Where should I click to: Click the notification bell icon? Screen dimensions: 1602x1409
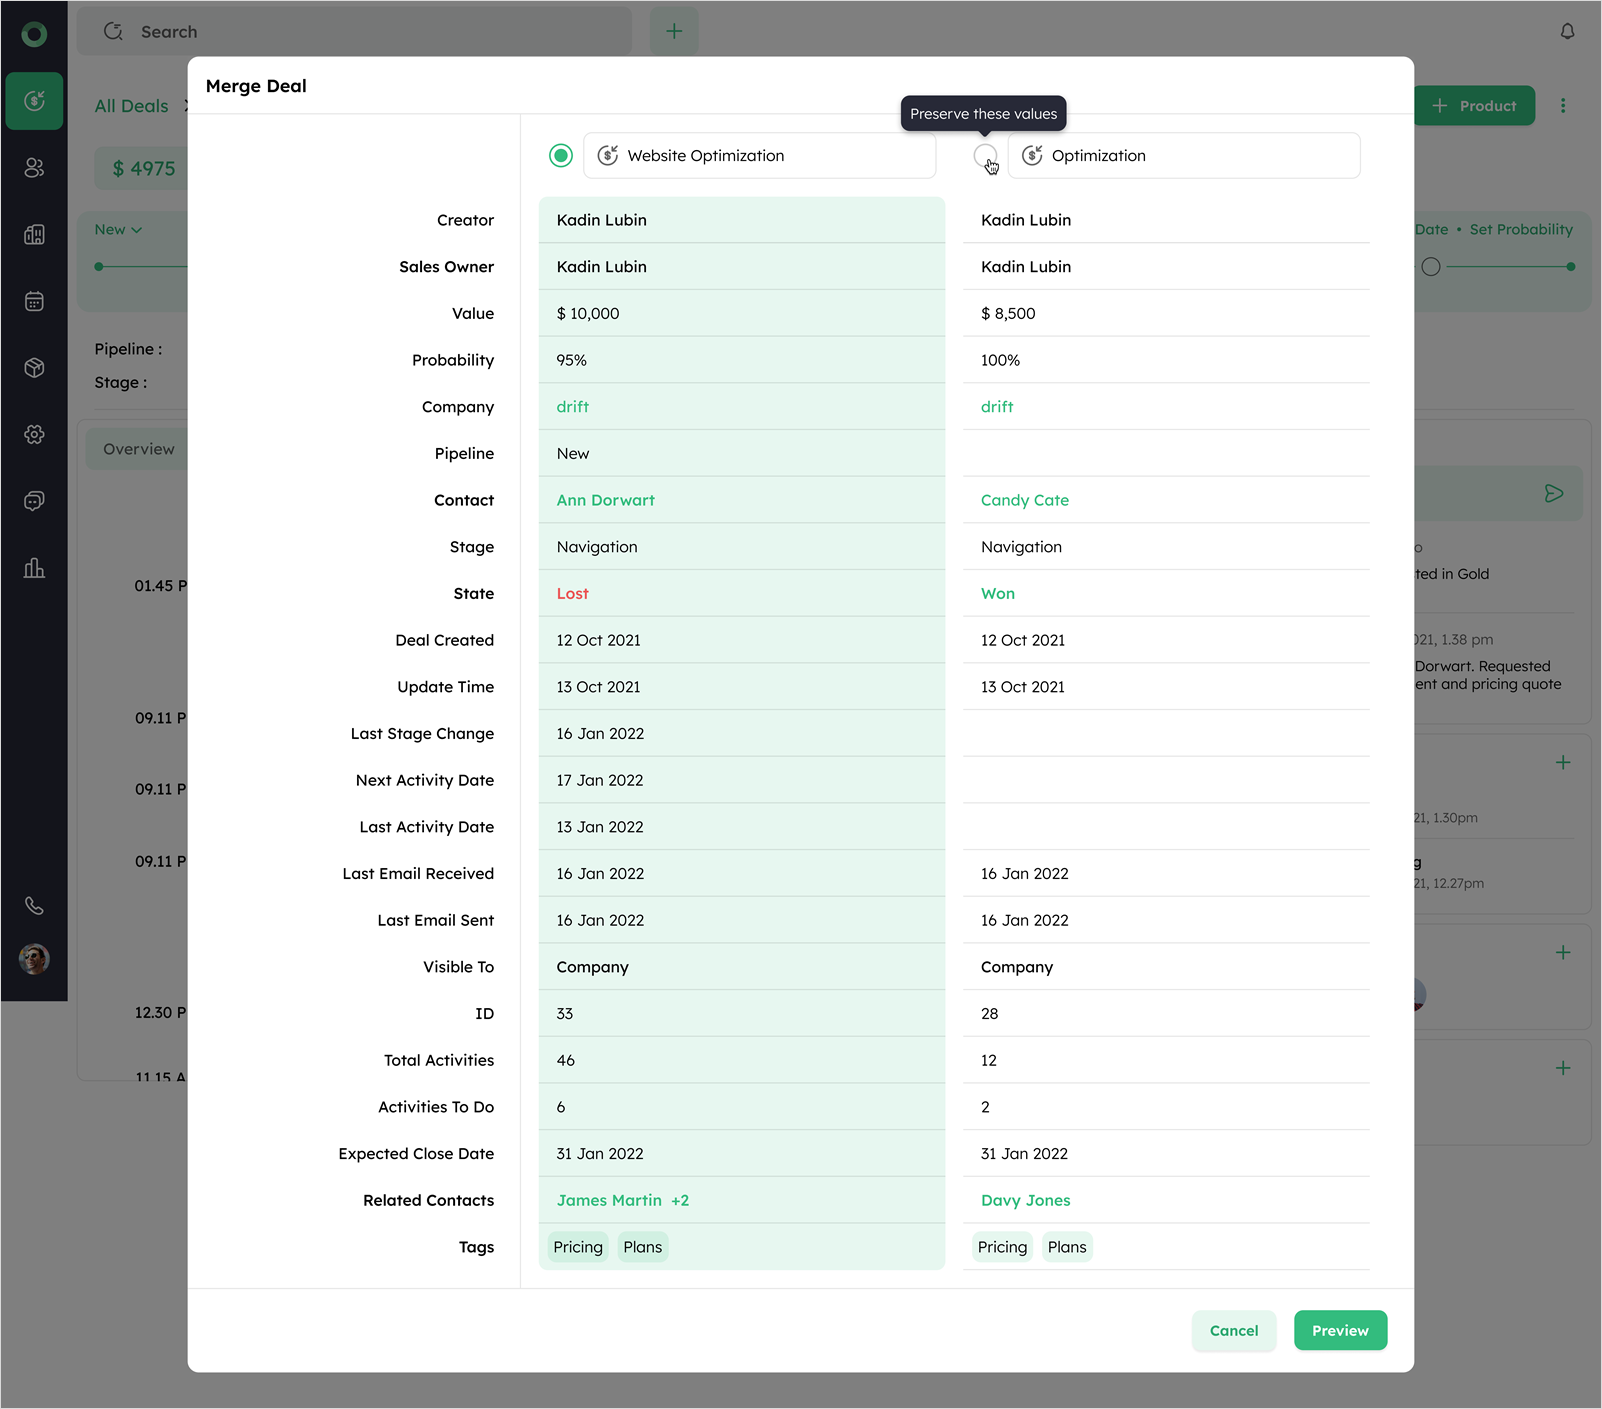[1567, 32]
